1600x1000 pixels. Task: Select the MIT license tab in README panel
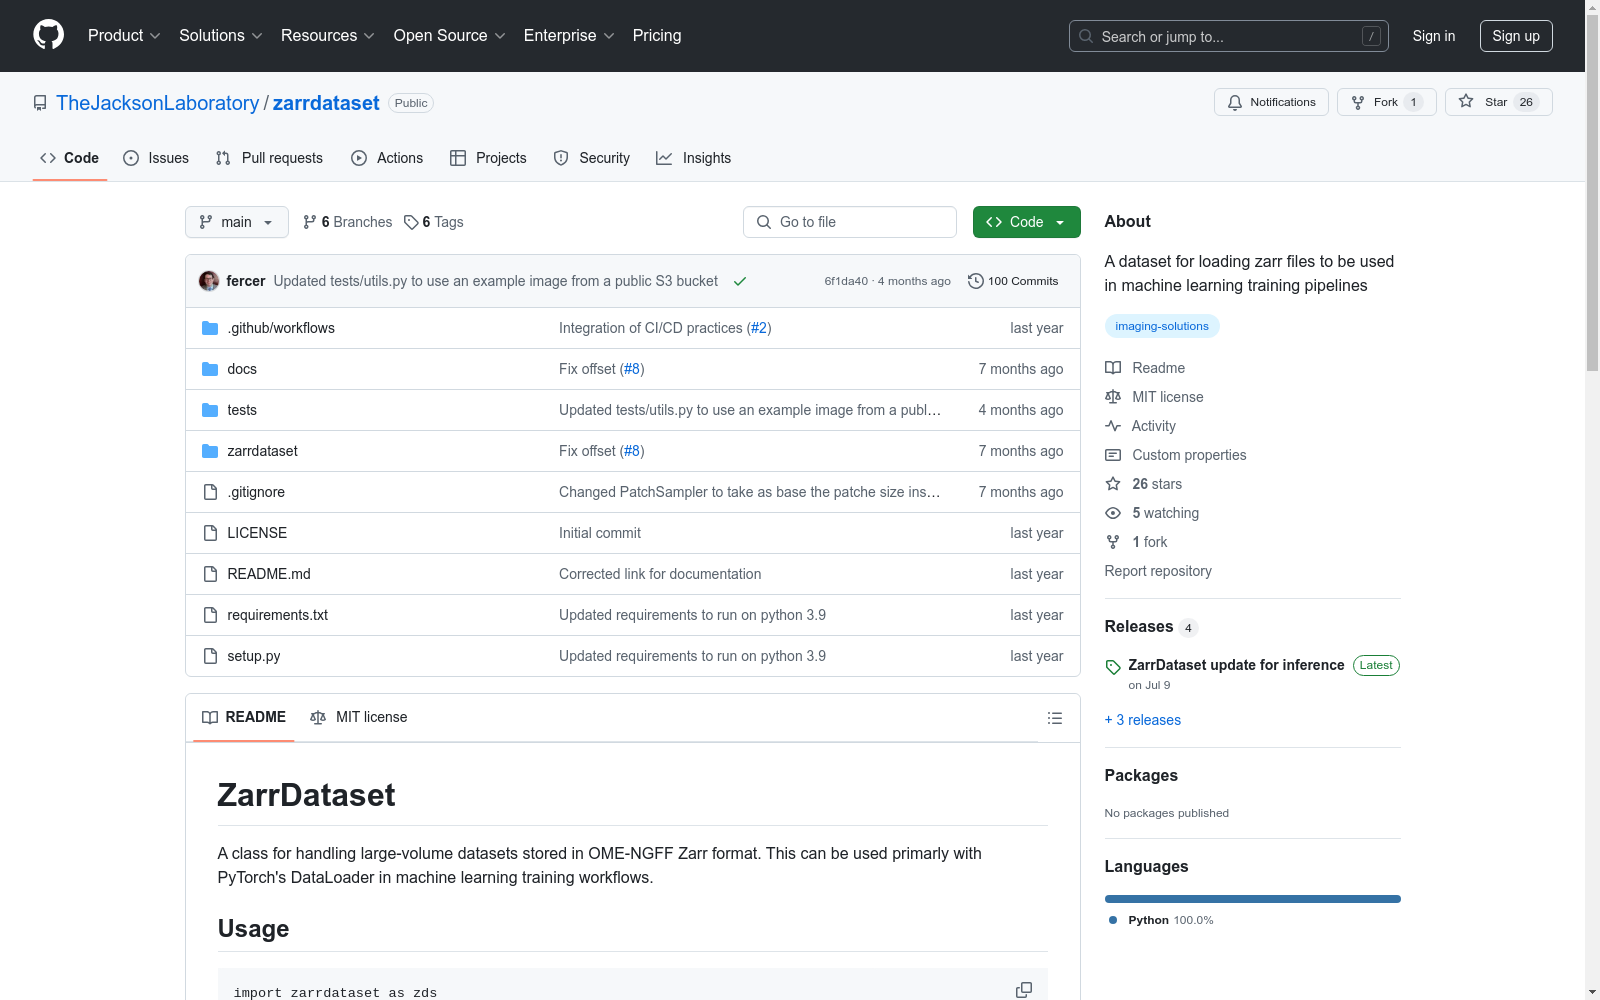359,717
